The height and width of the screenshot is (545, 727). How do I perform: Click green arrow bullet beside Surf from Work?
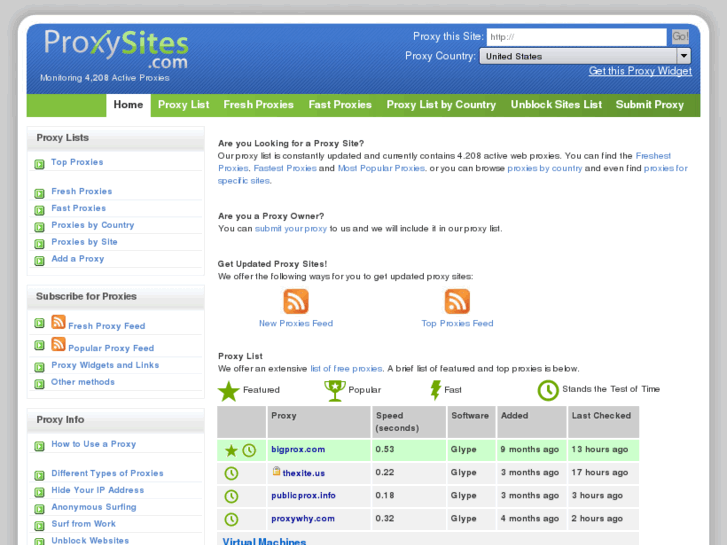coord(39,526)
